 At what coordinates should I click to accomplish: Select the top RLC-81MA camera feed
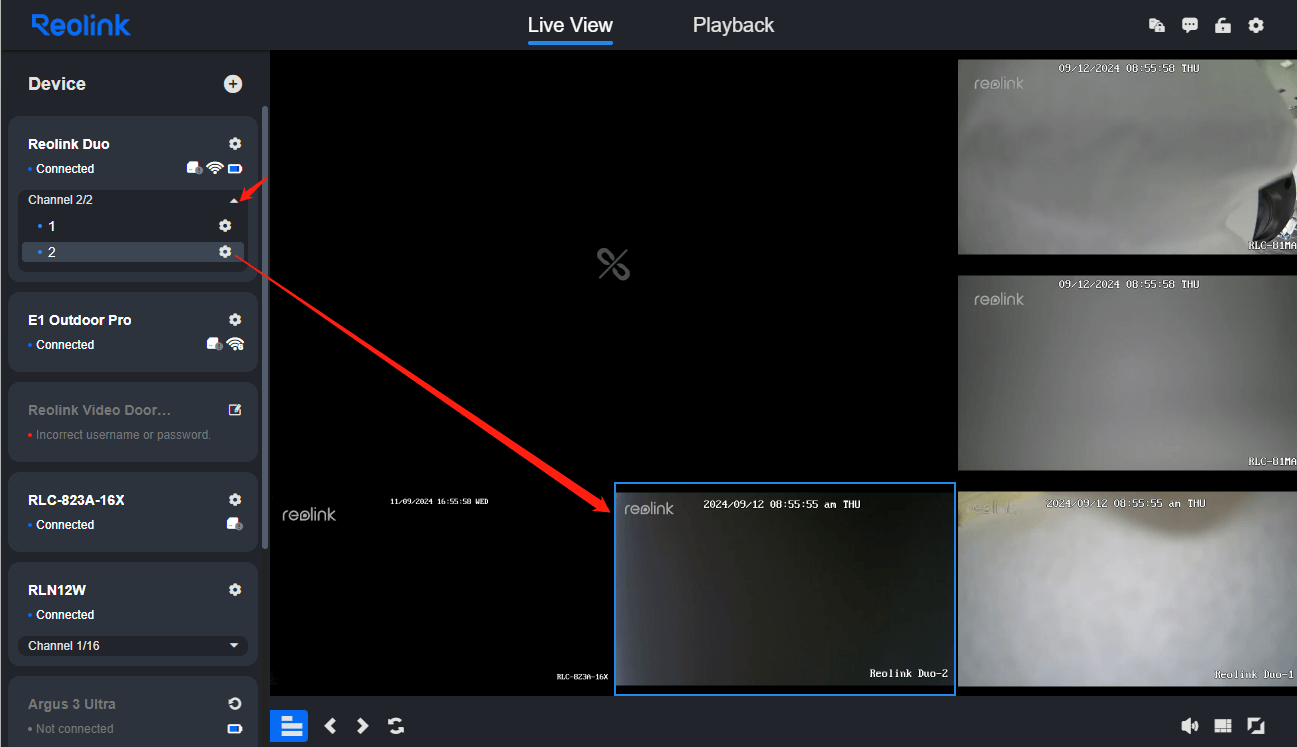[x=1127, y=157]
